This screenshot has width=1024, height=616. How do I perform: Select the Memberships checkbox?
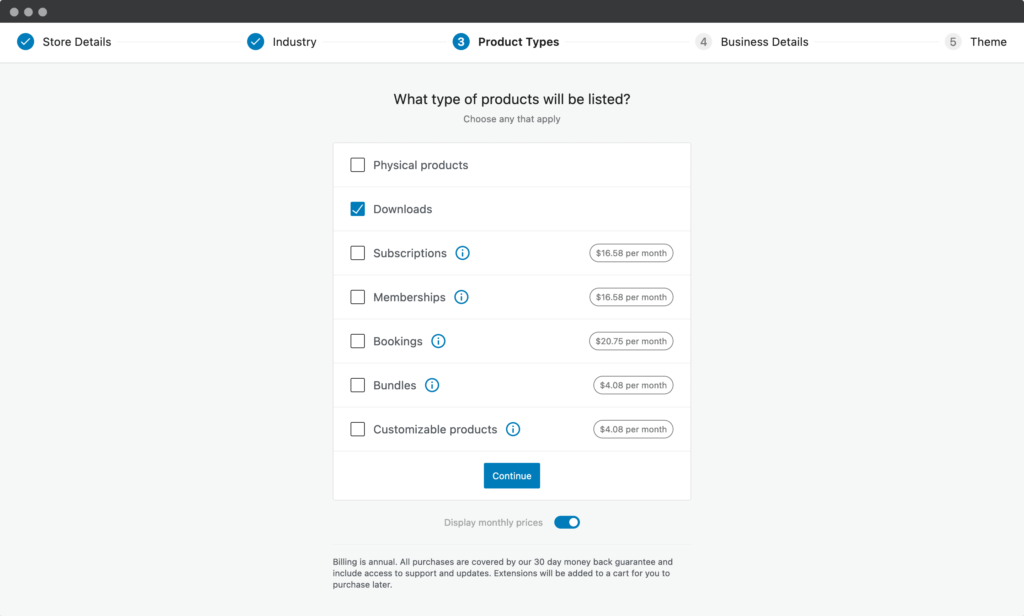tap(358, 297)
